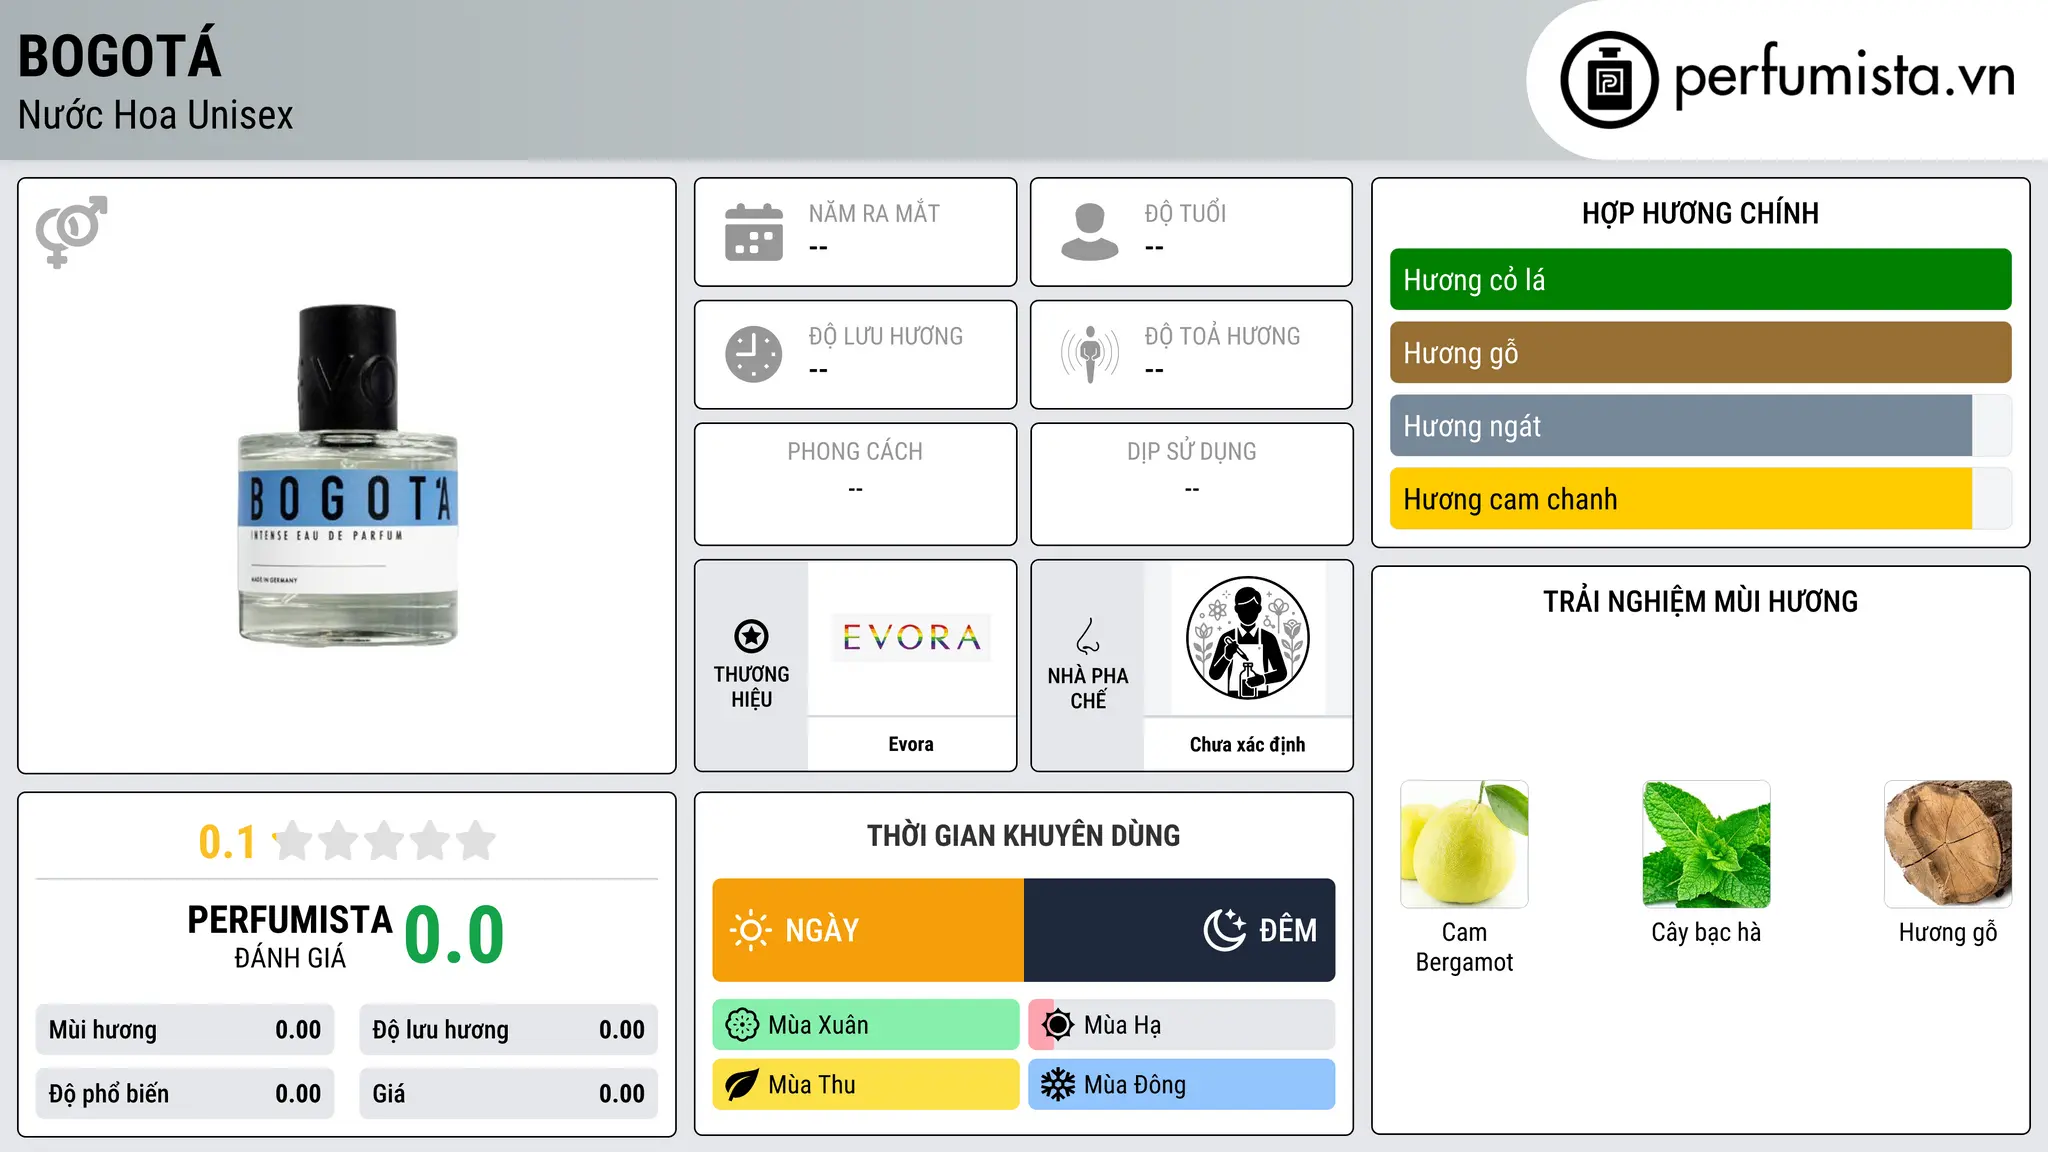Open the Bogotá perfume bottle image
2048x1152 pixels.
point(348,475)
